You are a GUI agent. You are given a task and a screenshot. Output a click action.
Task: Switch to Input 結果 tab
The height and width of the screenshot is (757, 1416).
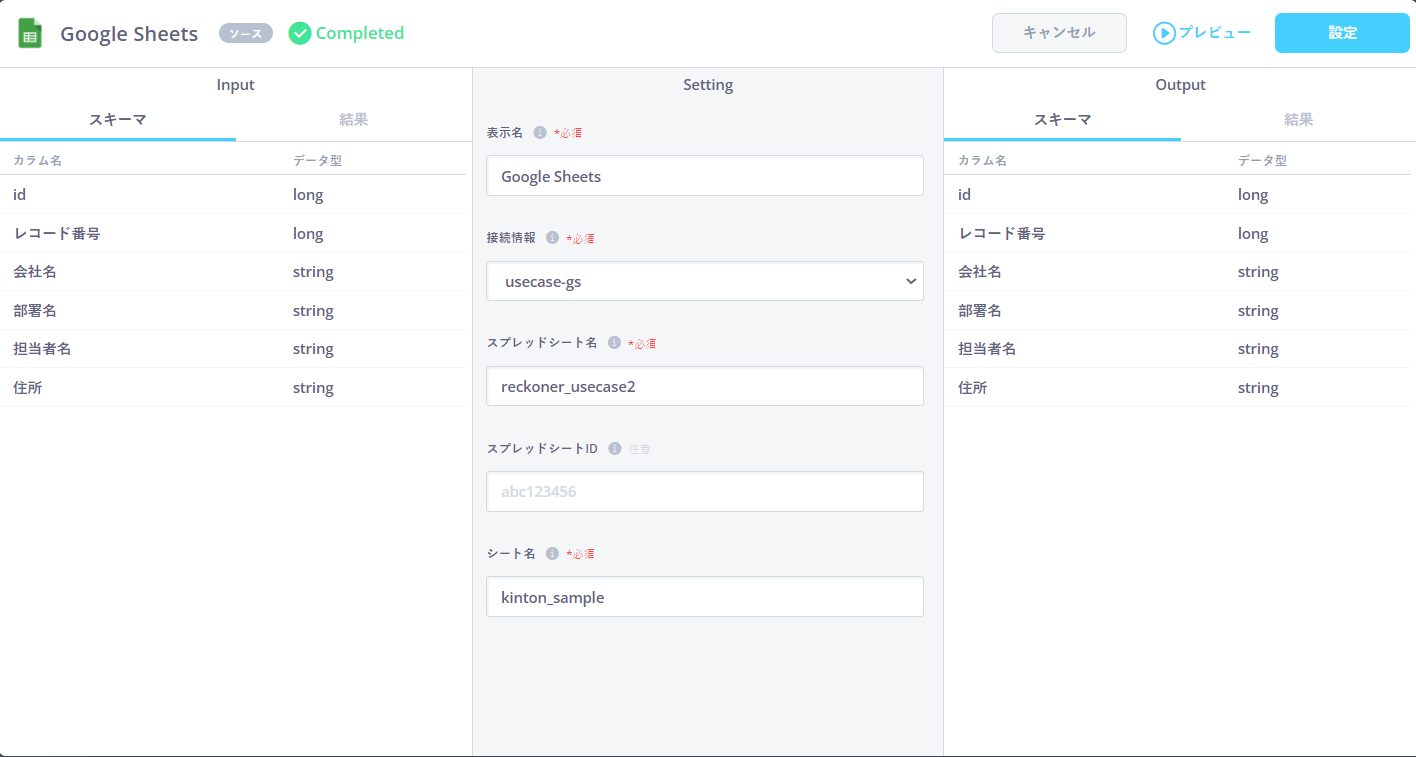pyautogui.click(x=354, y=120)
